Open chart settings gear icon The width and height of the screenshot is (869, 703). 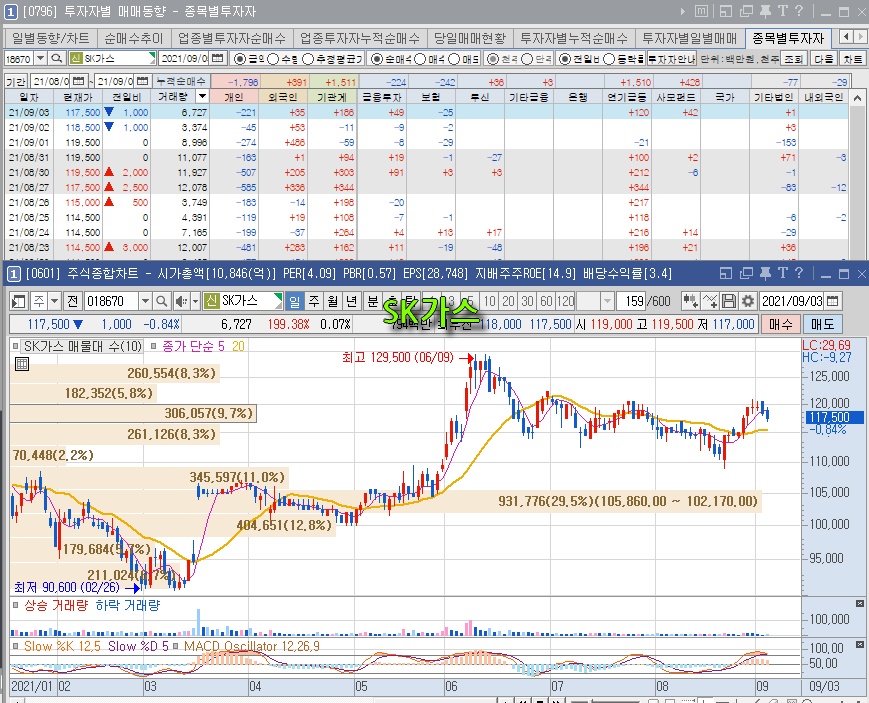(748, 301)
